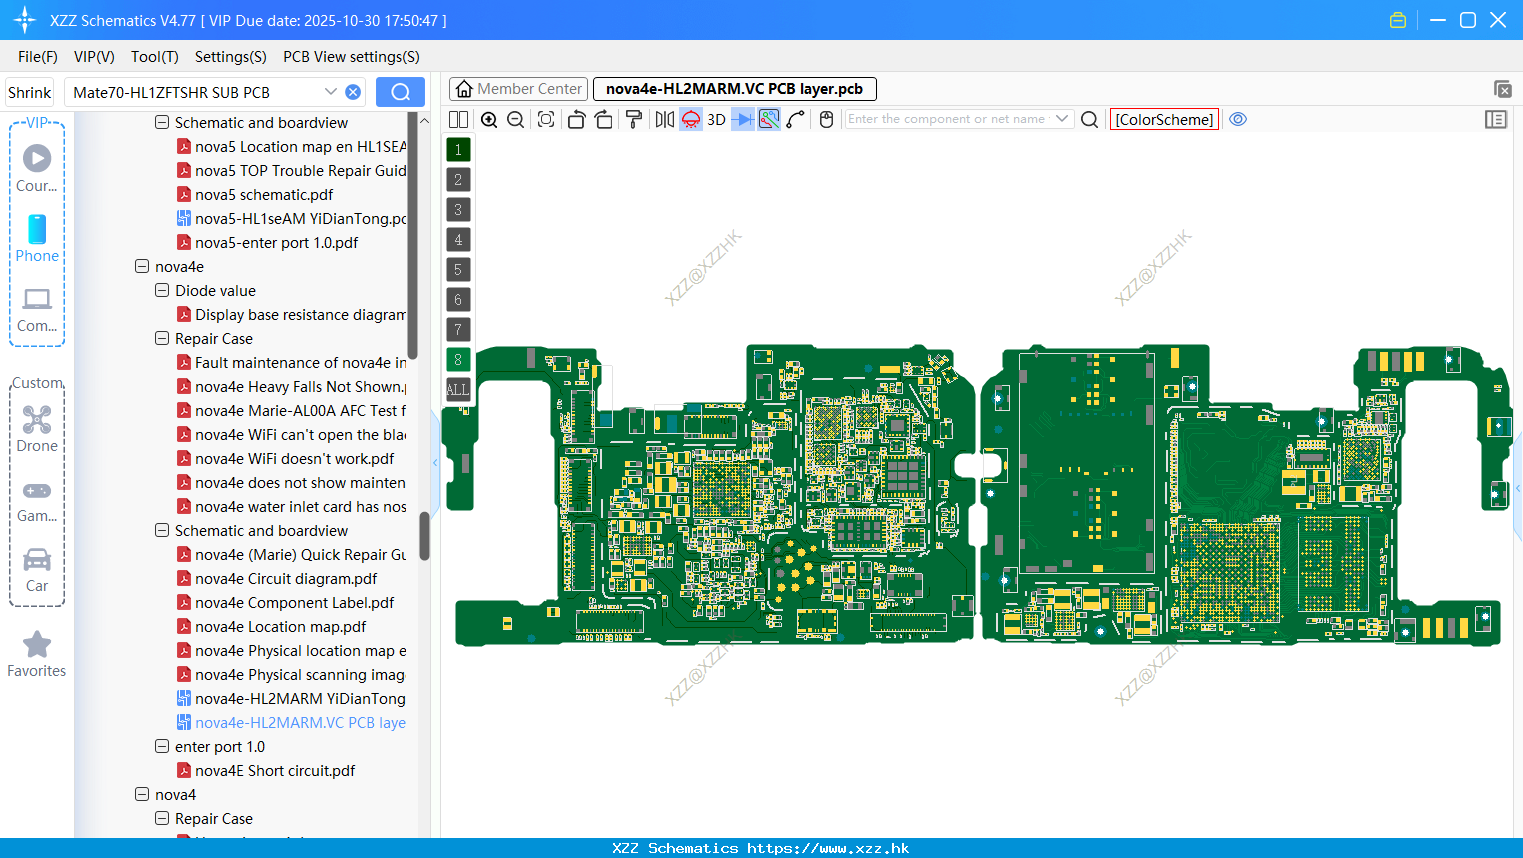Select the nova4e-HL2MARM.VC PCB layer.pcb tab
The image size is (1523, 858).
click(735, 89)
